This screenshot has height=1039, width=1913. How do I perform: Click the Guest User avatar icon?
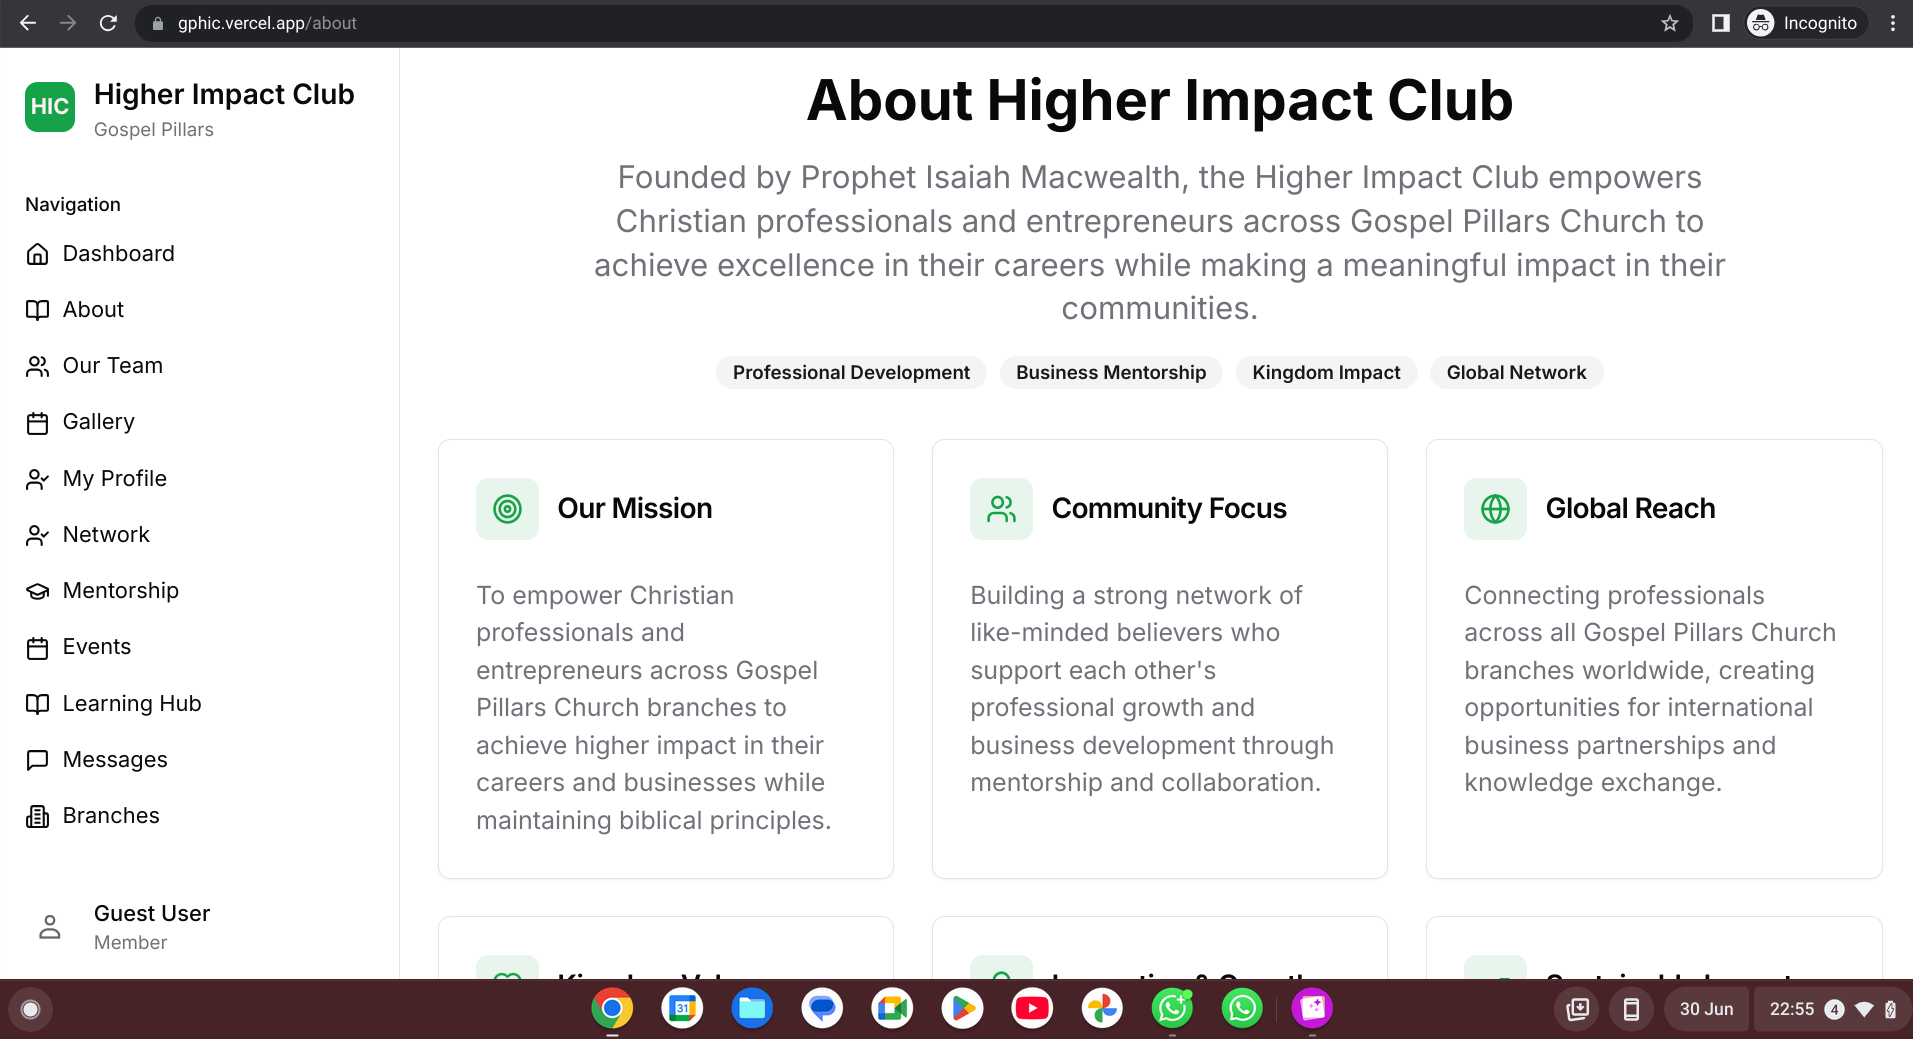50,927
